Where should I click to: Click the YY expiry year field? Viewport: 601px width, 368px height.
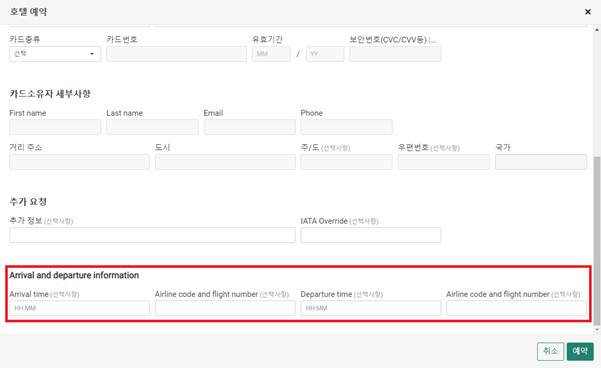pos(325,54)
